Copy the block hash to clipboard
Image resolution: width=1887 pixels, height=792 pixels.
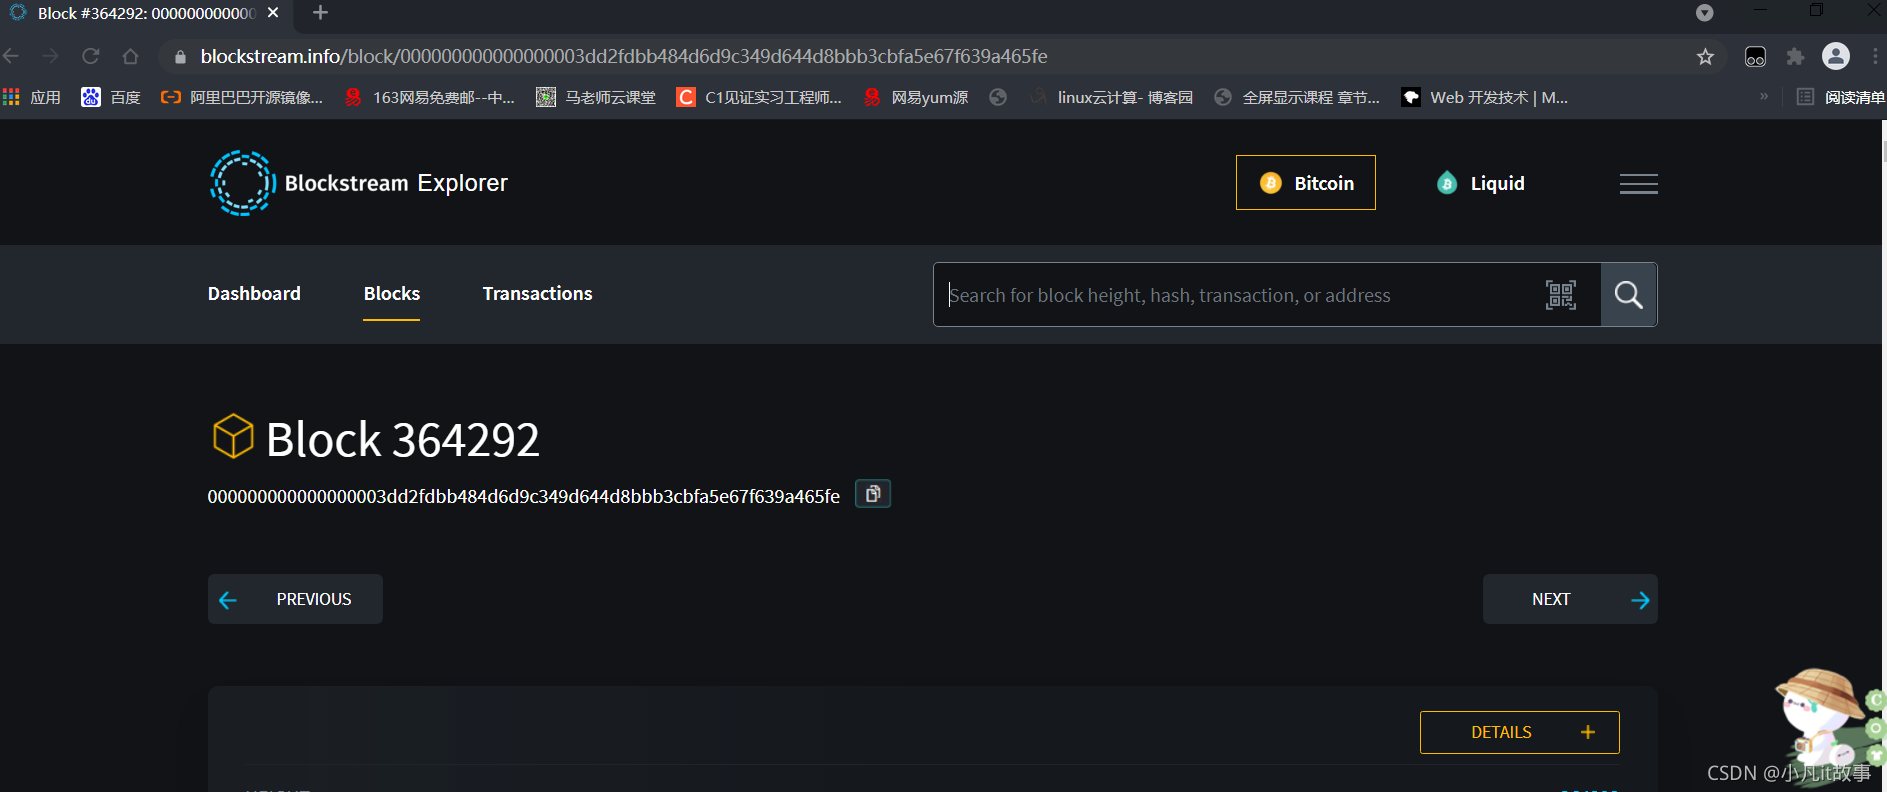873,494
